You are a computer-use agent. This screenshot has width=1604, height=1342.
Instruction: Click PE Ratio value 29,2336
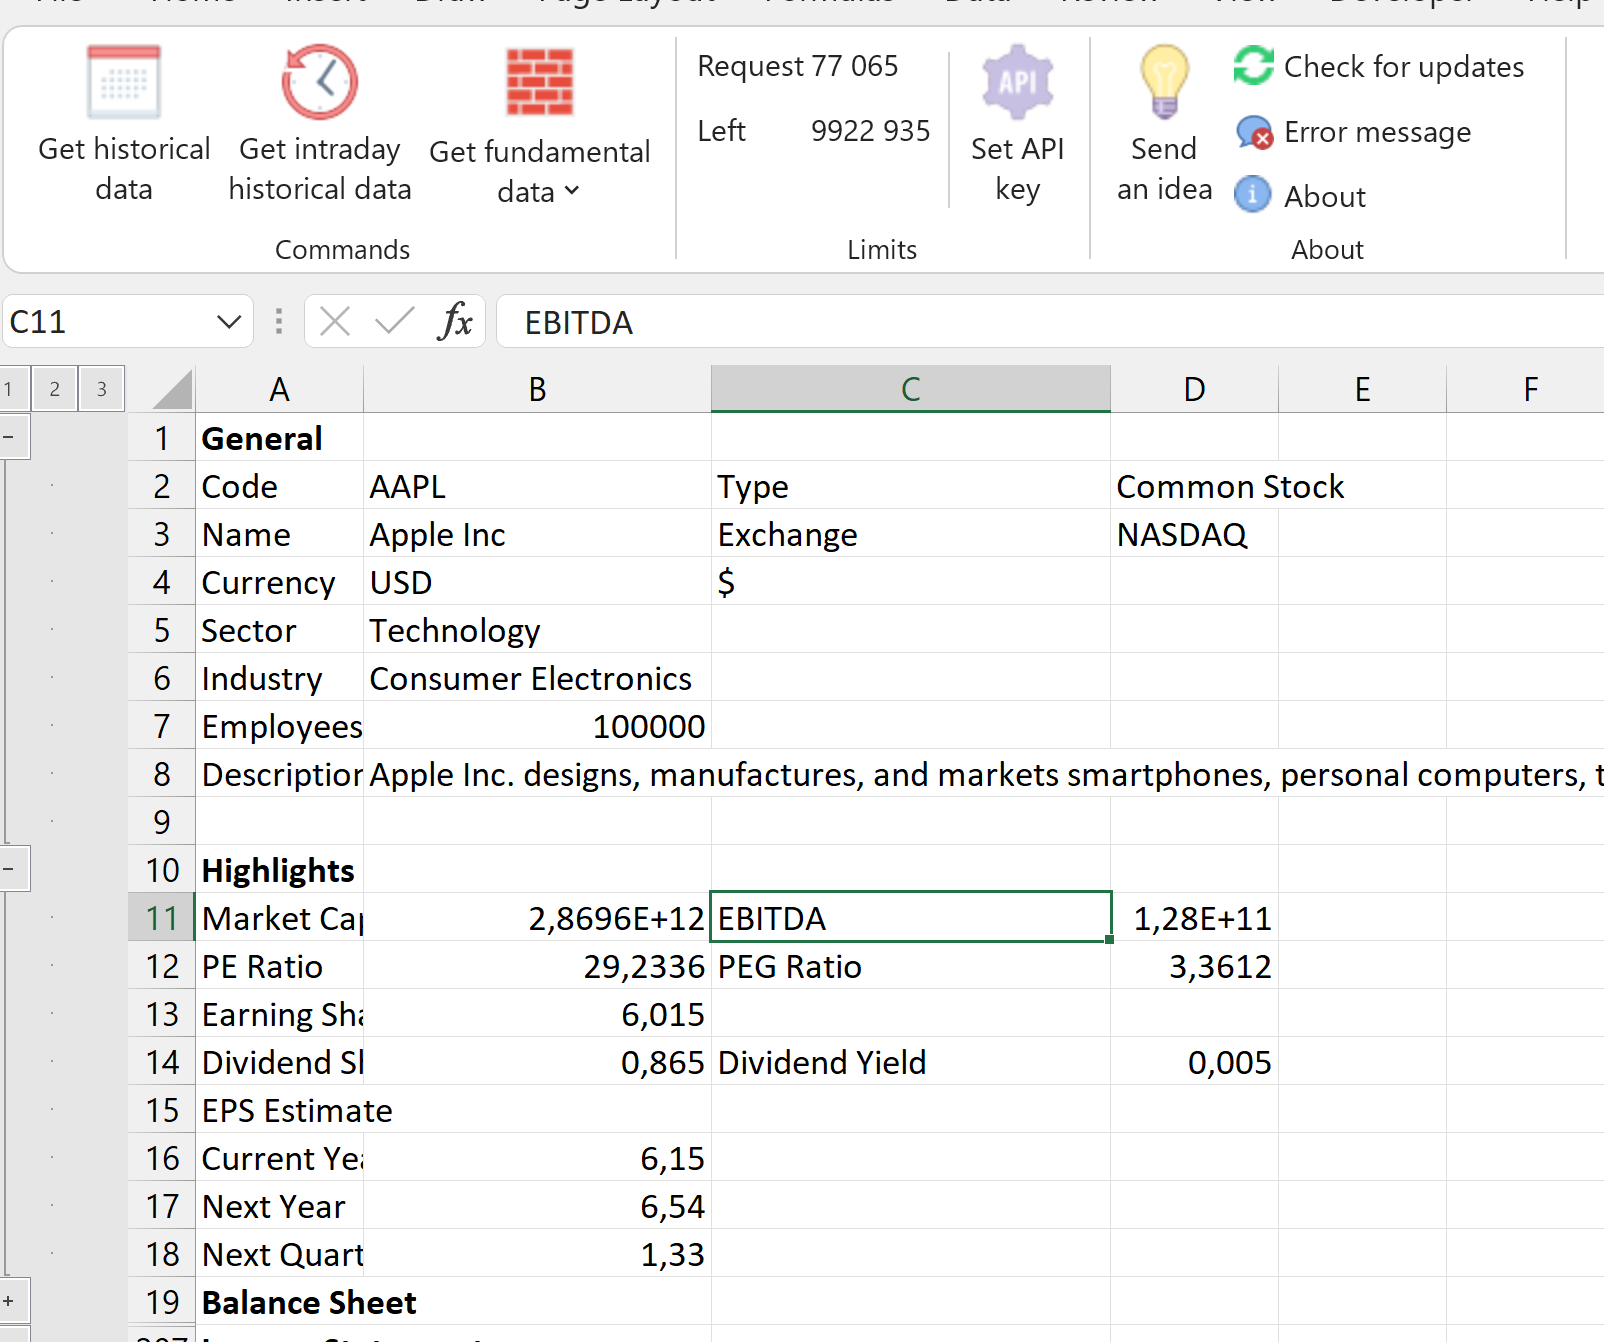click(537, 966)
